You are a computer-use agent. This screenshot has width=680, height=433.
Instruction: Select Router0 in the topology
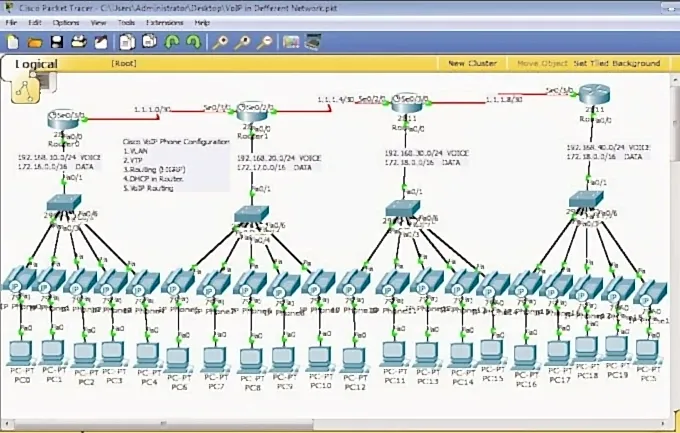[63, 120]
